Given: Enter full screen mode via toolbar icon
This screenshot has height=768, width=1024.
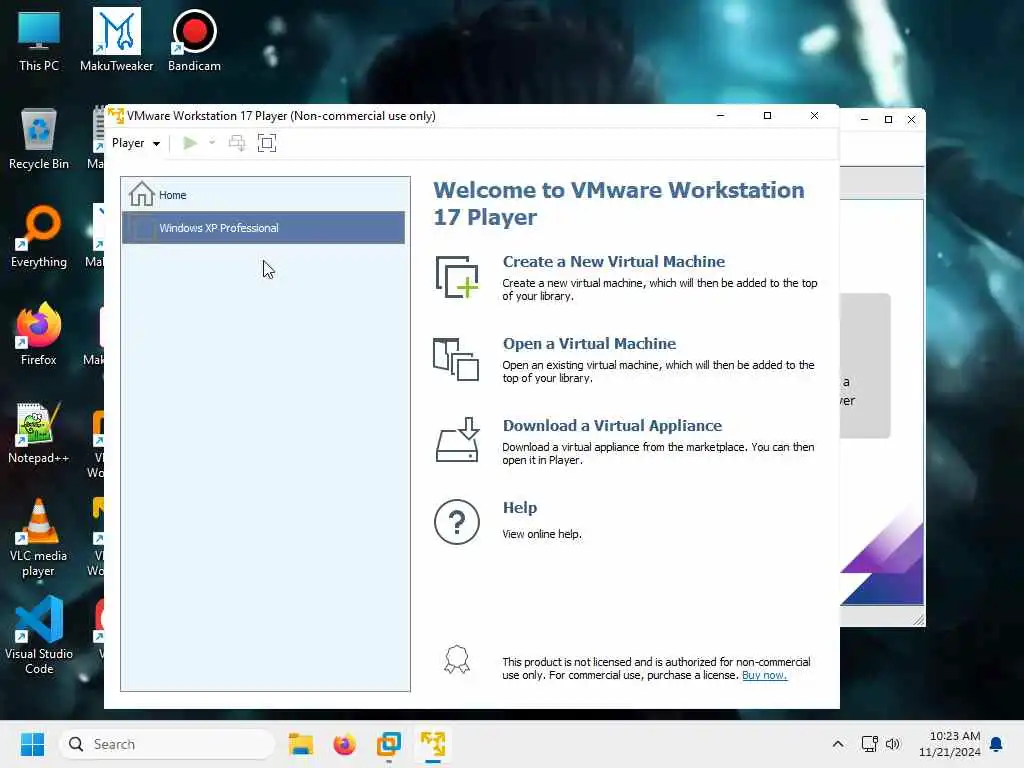Looking at the screenshot, I should (x=267, y=143).
